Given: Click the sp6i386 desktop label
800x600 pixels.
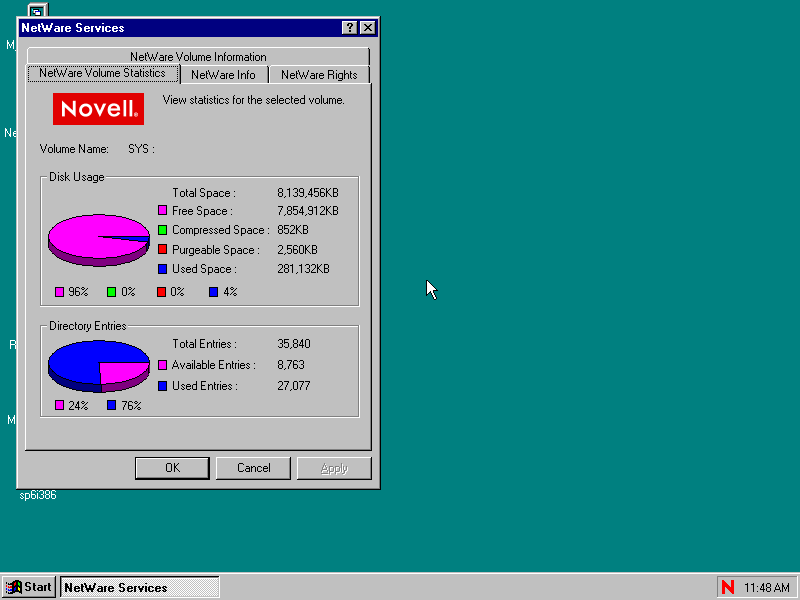Looking at the screenshot, I should 38,495.
